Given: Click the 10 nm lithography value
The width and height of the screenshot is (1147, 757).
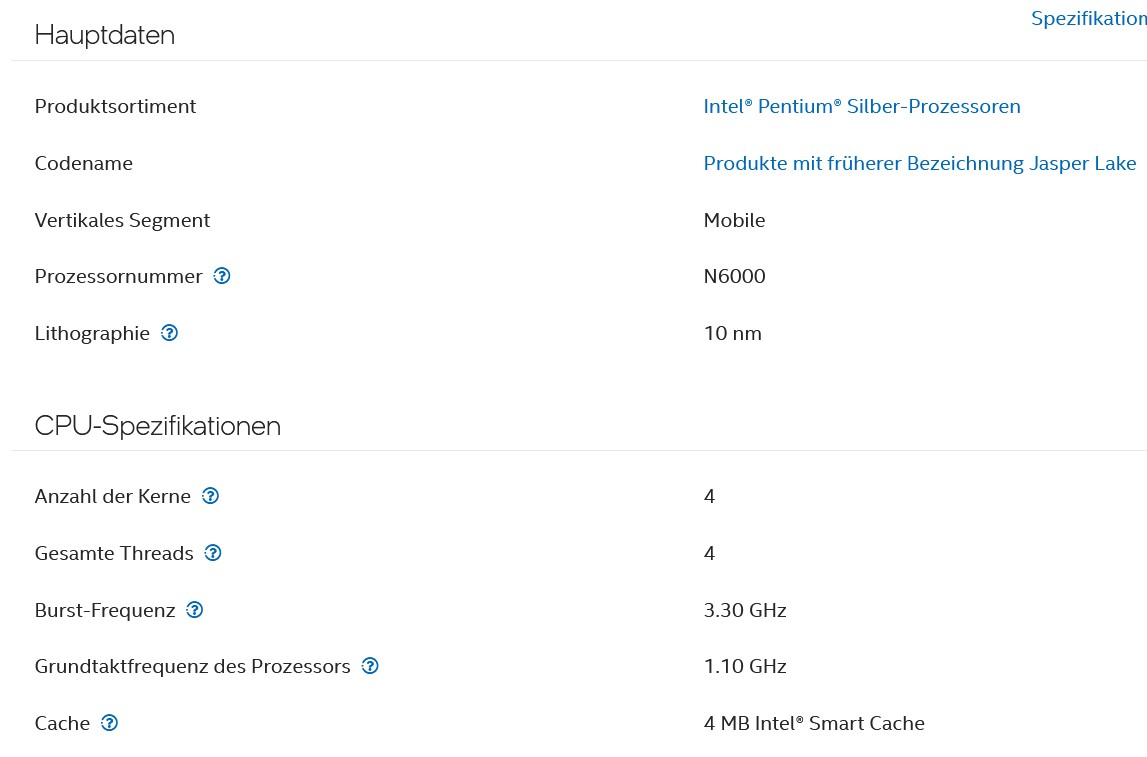Looking at the screenshot, I should [x=732, y=333].
